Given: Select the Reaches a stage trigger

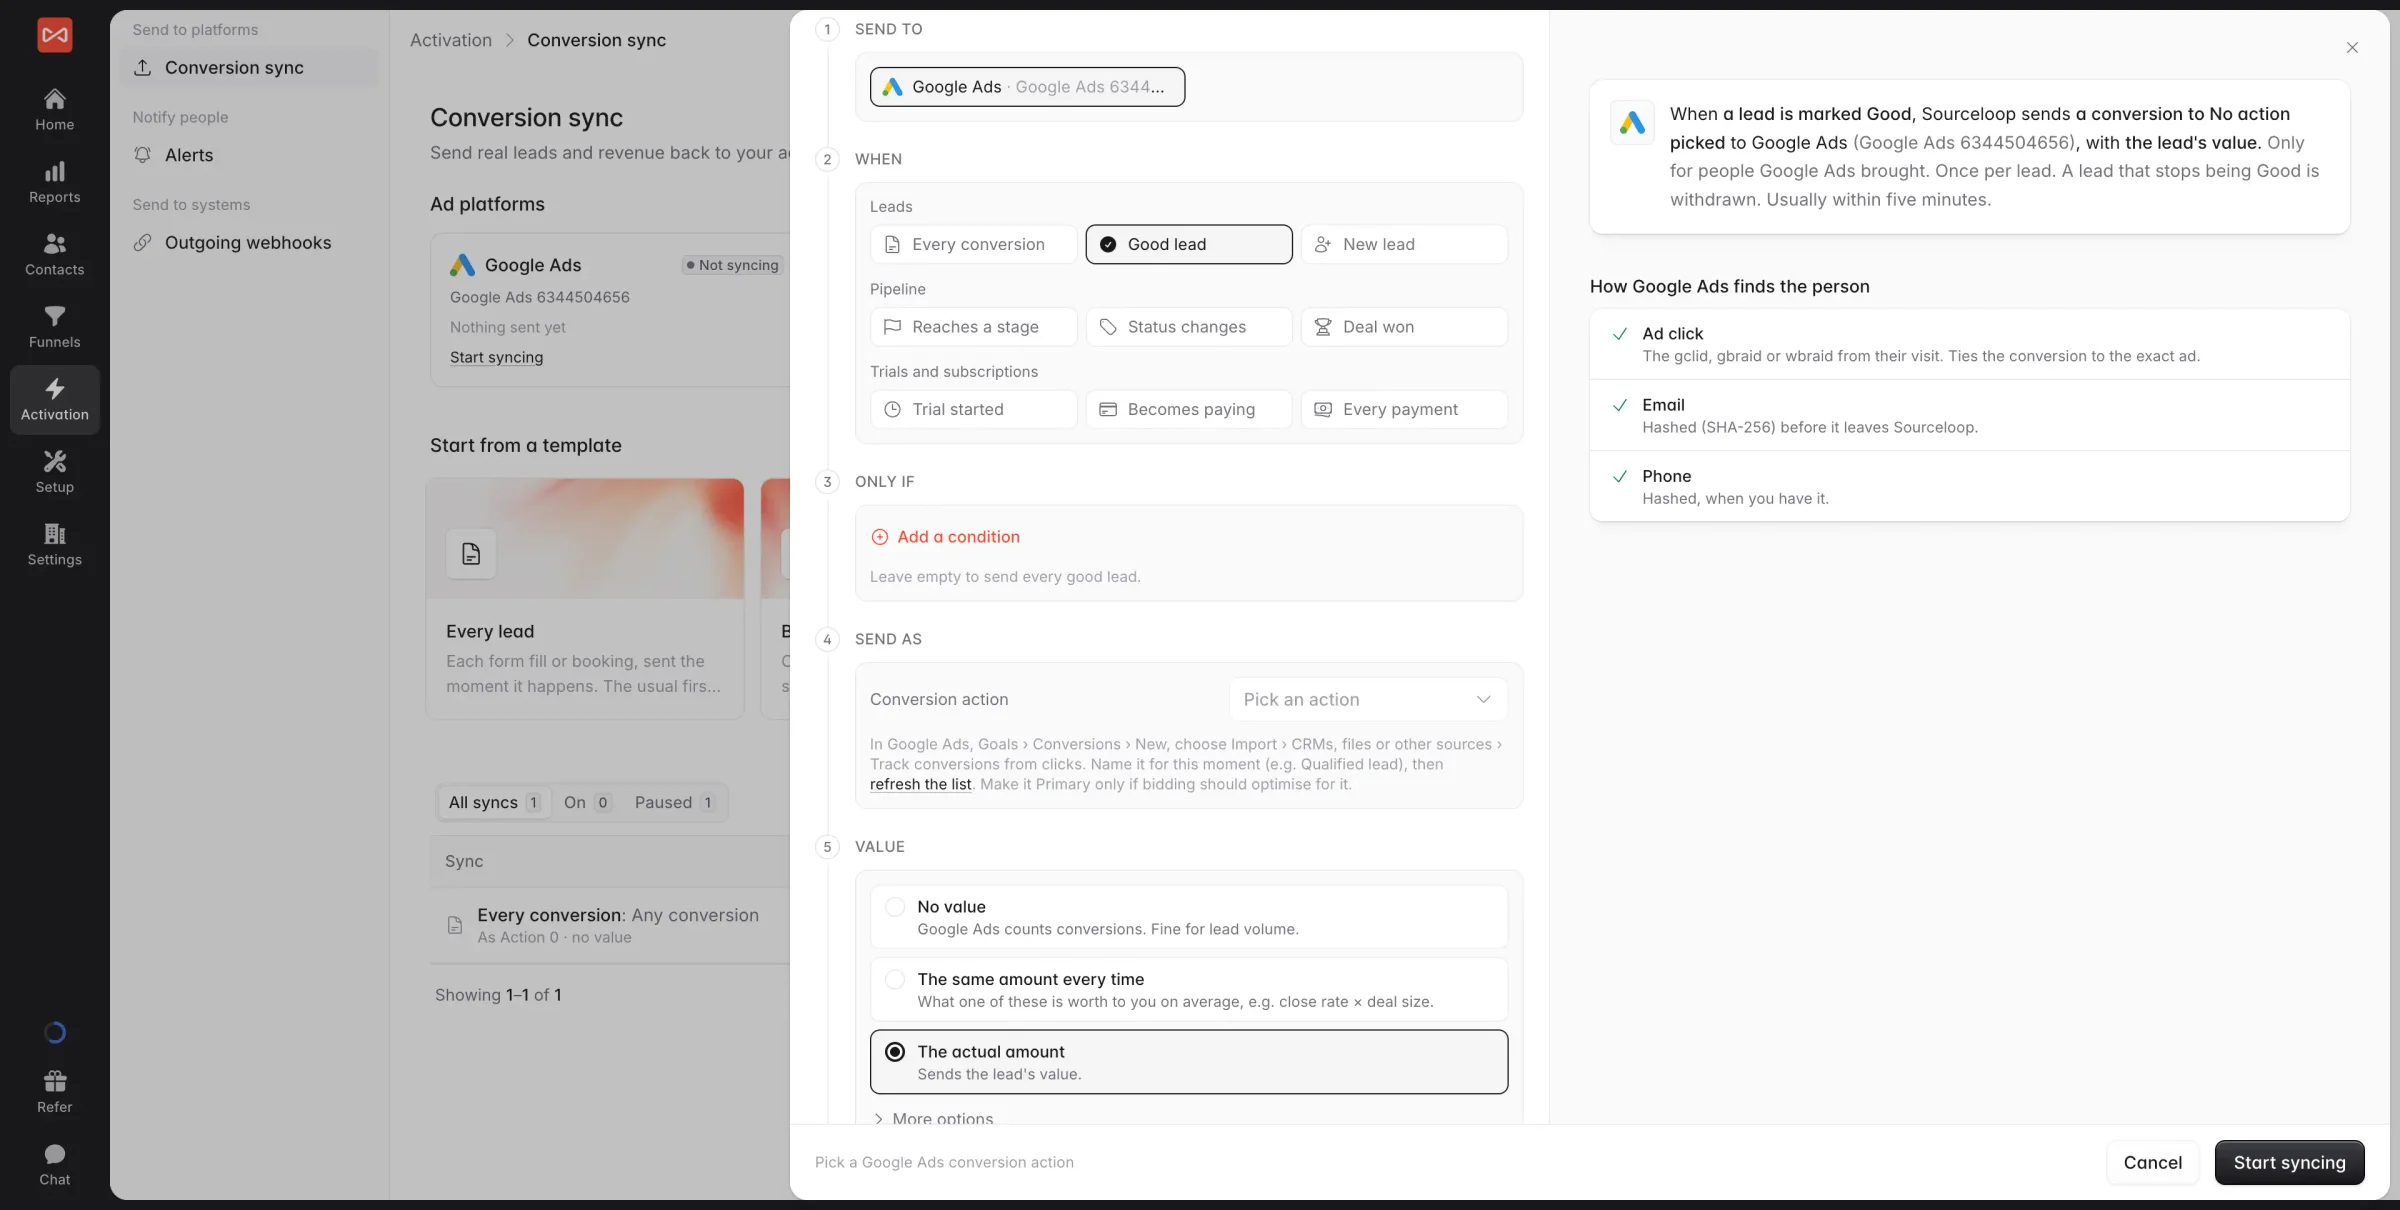Looking at the screenshot, I should click(973, 327).
